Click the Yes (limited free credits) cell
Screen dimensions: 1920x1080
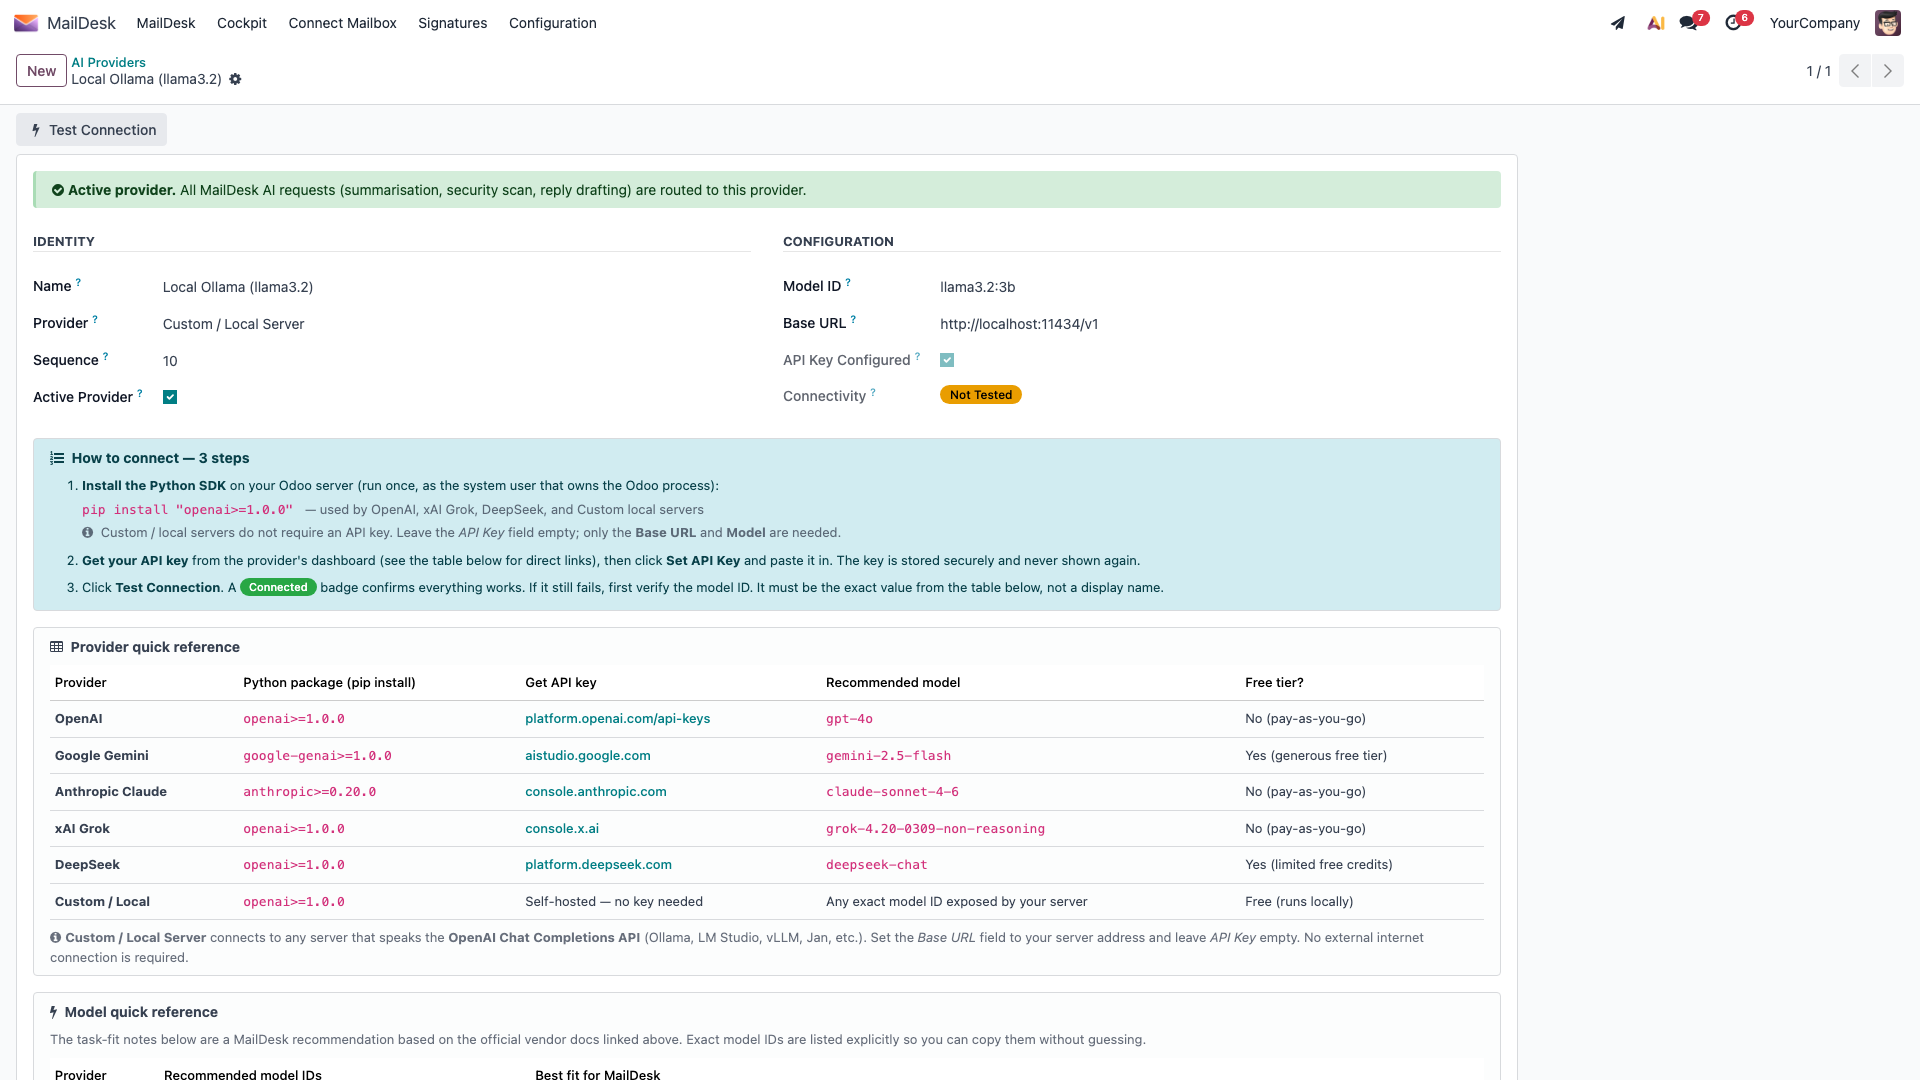[x=1318, y=865]
